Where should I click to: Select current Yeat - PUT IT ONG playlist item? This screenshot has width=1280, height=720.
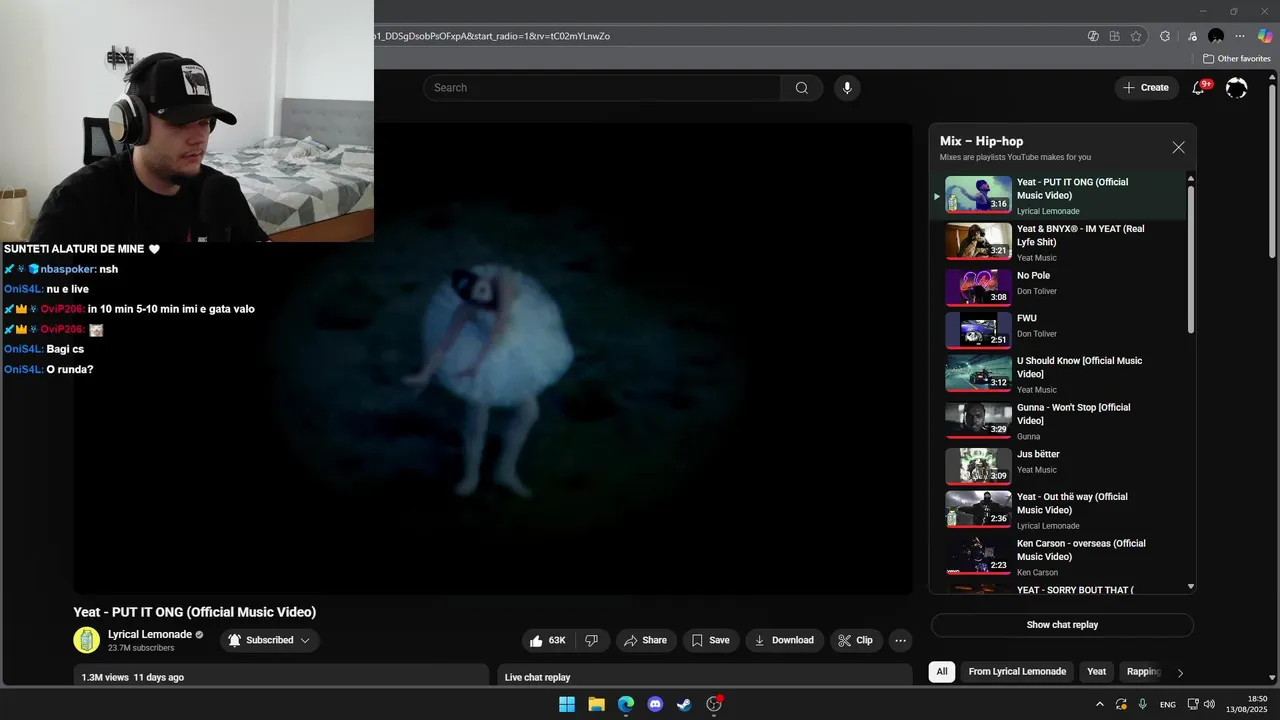point(1060,196)
